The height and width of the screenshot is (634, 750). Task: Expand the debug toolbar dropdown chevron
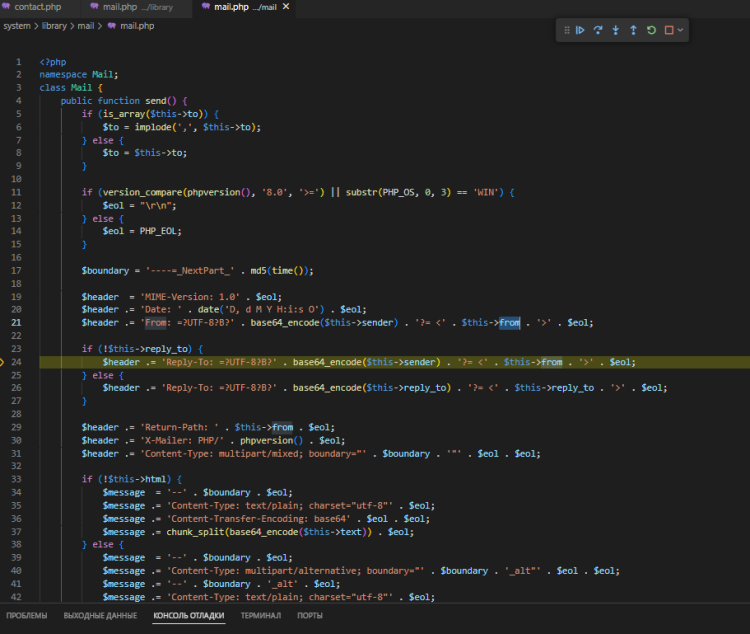(681, 31)
